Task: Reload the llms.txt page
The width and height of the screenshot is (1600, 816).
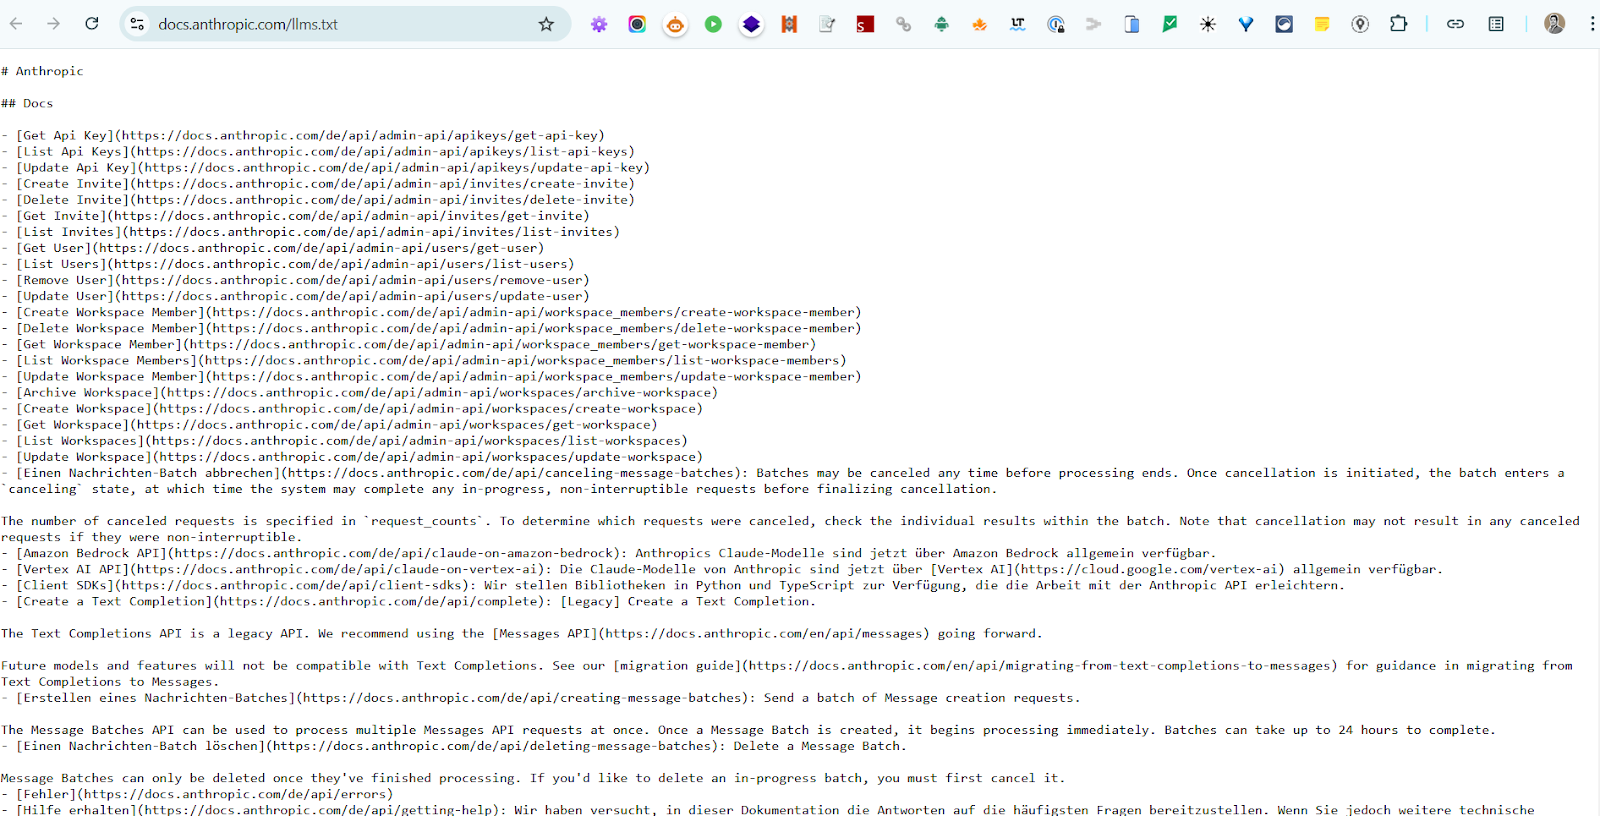Action: 92,24
